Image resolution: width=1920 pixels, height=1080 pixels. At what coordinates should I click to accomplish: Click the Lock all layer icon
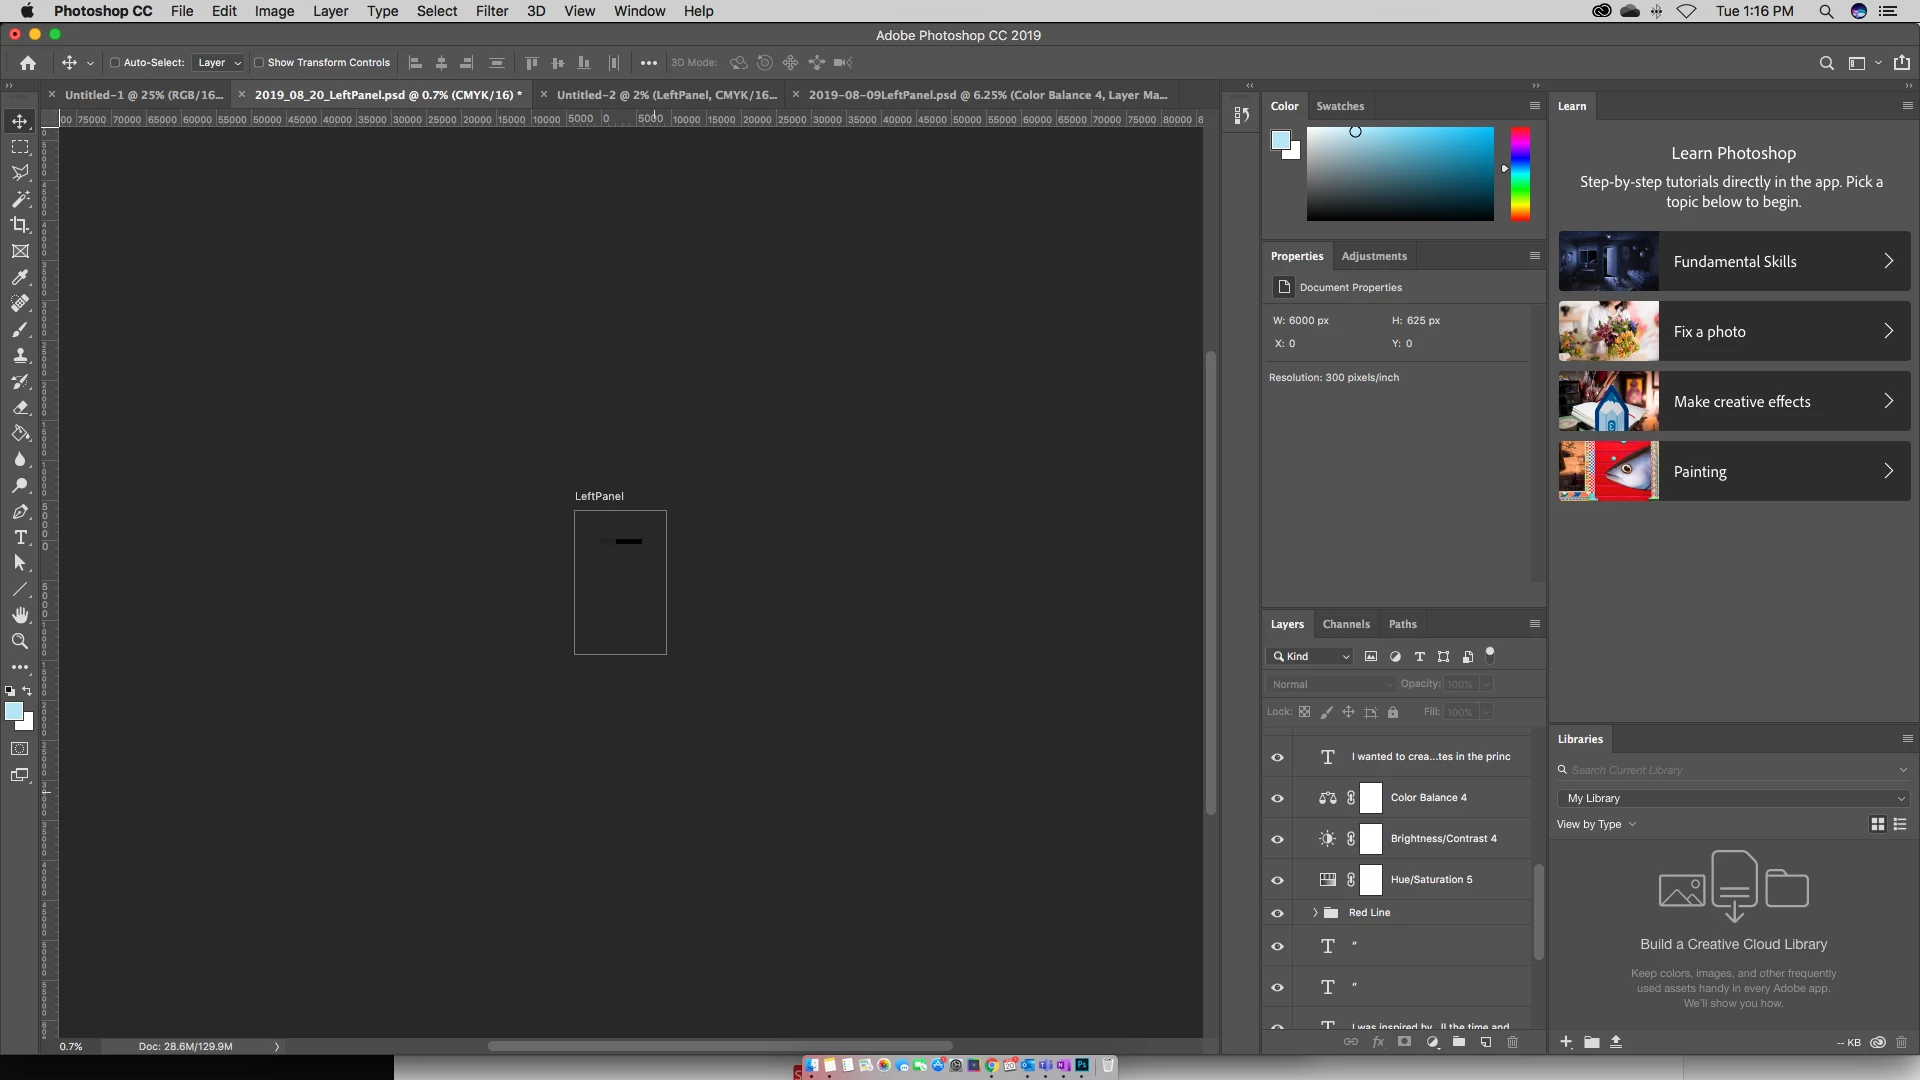pyautogui.click(x=1393, y=712)
